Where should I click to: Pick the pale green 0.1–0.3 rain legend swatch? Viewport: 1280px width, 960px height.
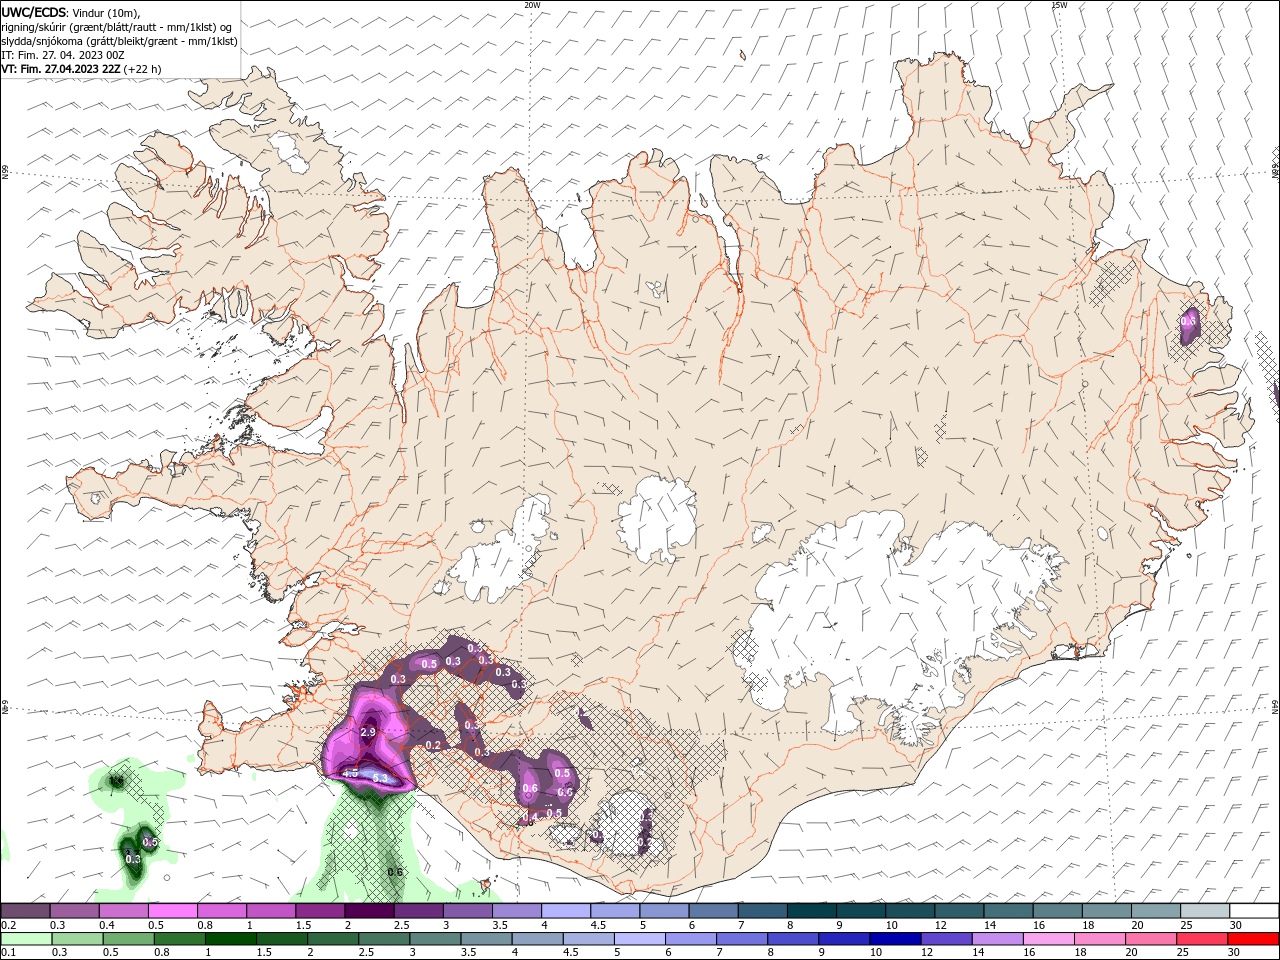click(26, 939)
